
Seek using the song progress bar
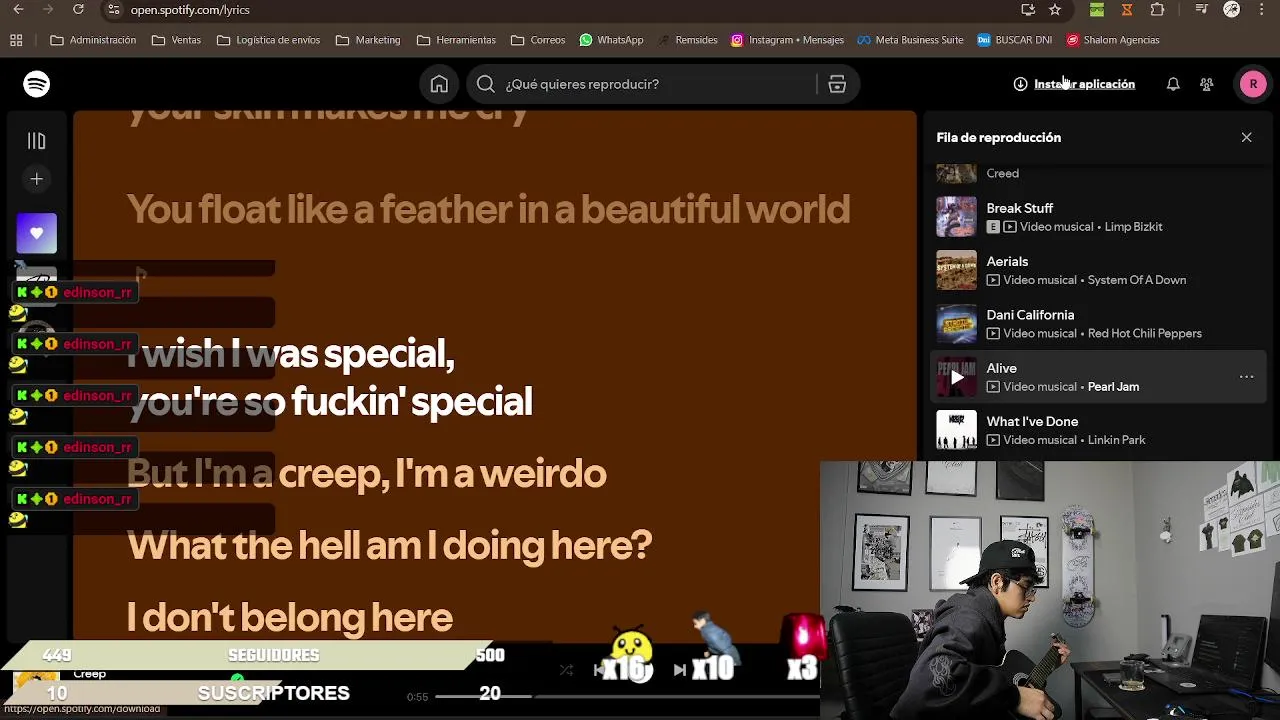pos(628,696)
